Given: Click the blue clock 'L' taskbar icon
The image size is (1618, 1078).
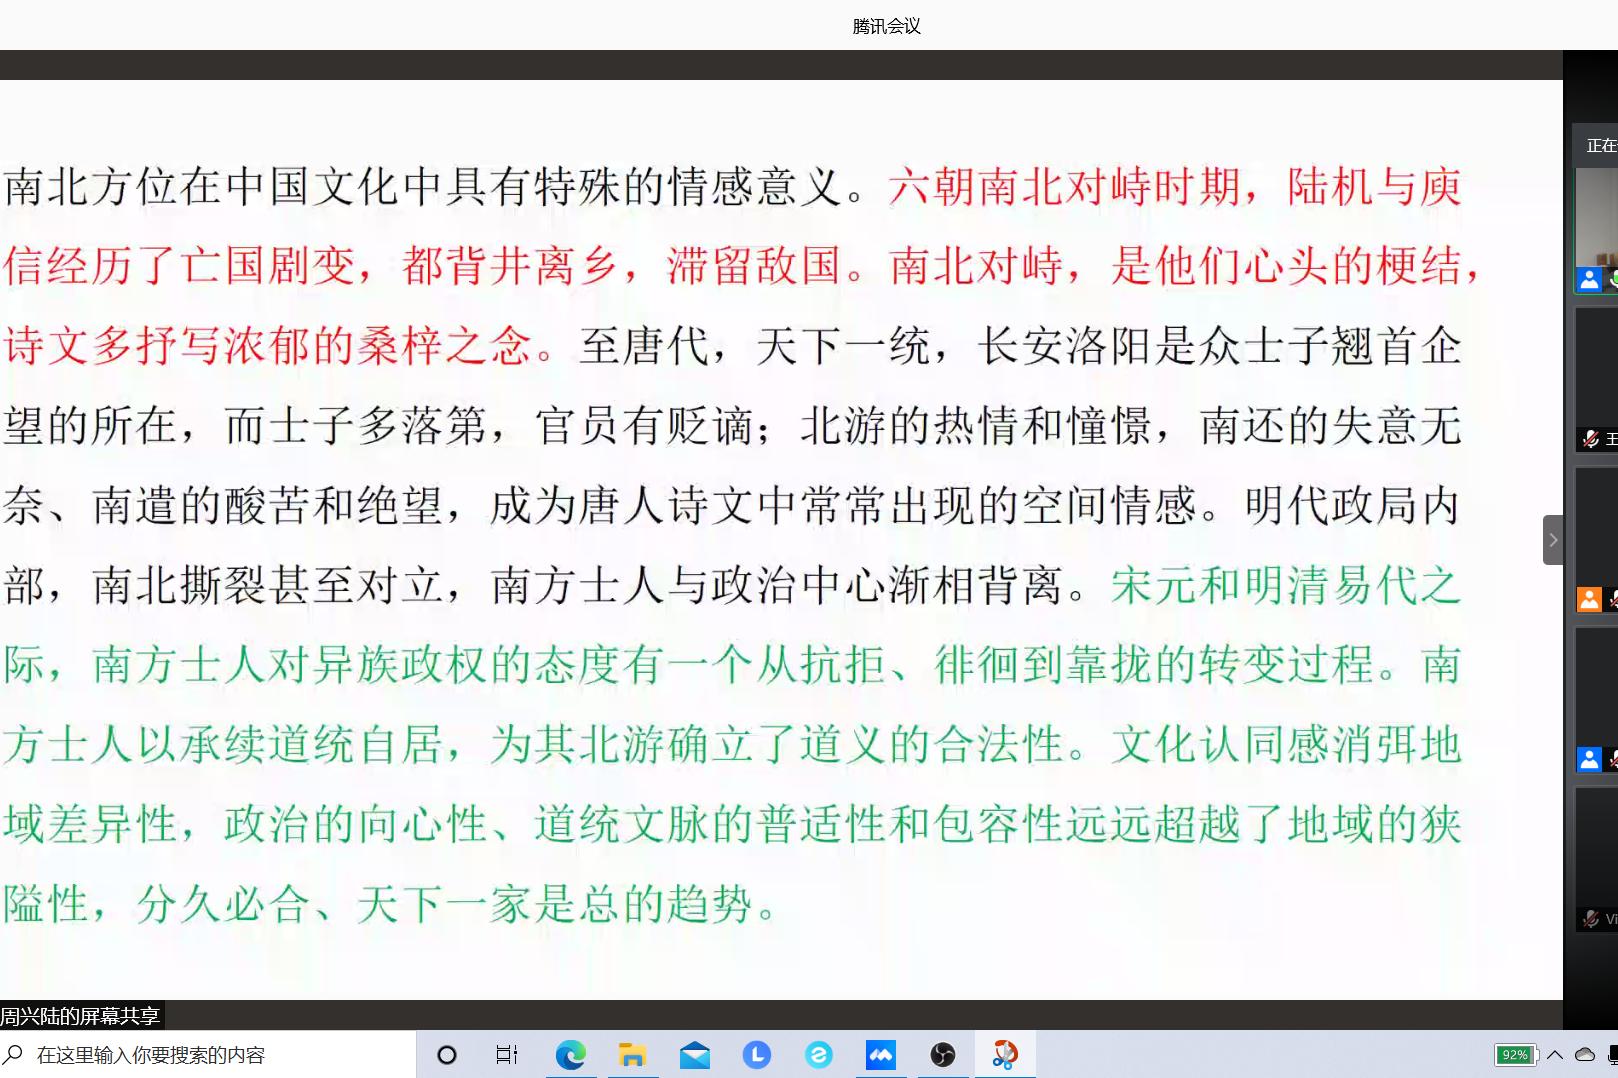Looking at the screenshot, I should tap(756, 1055).
